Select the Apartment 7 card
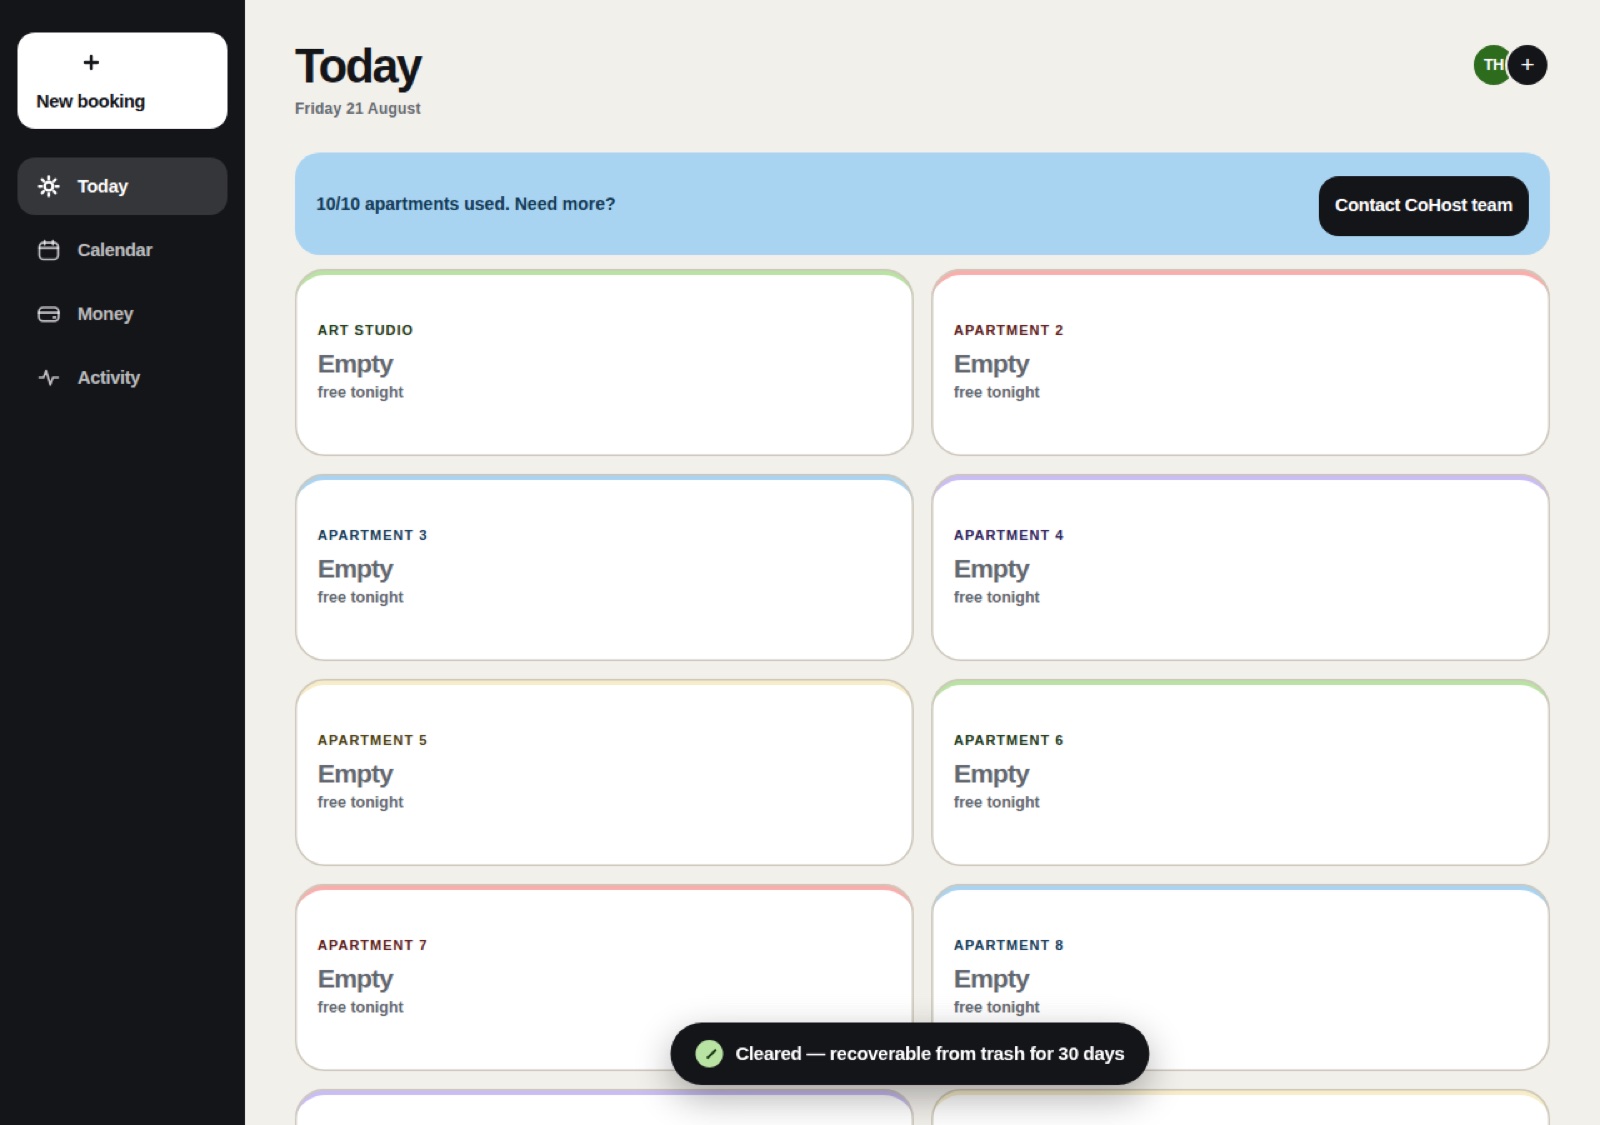This screenshot has width=1600, height=1125. (x=604, y=978)
